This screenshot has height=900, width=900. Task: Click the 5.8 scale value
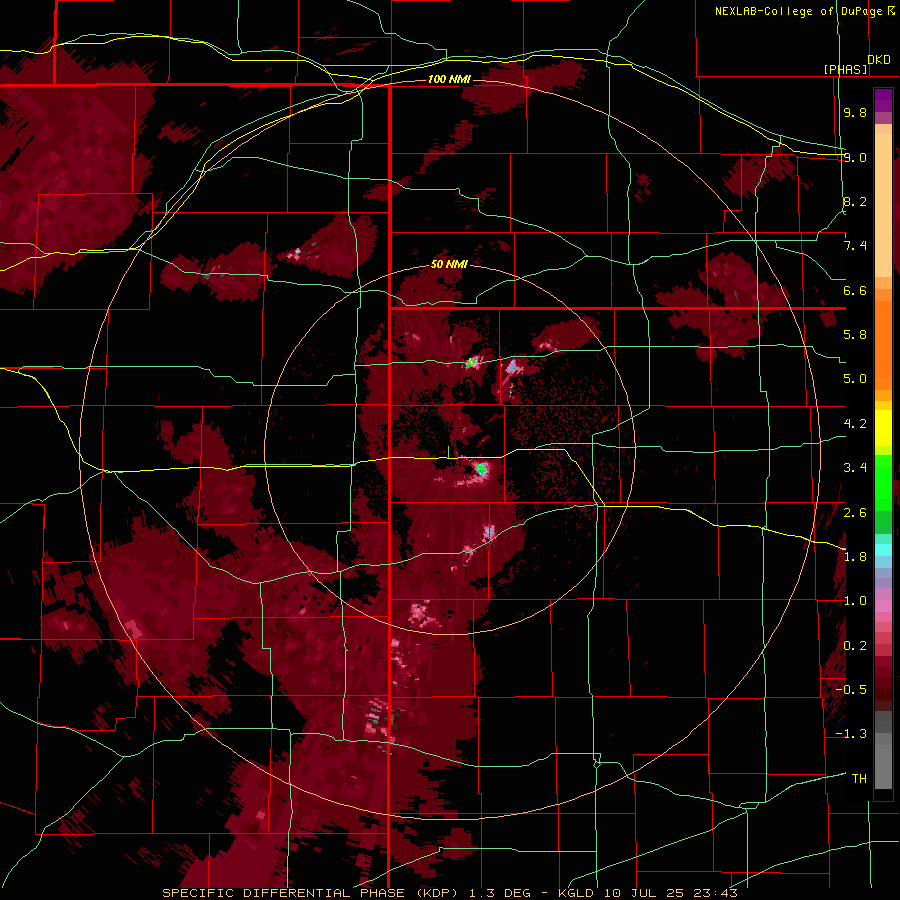click(x=855, y=335)
